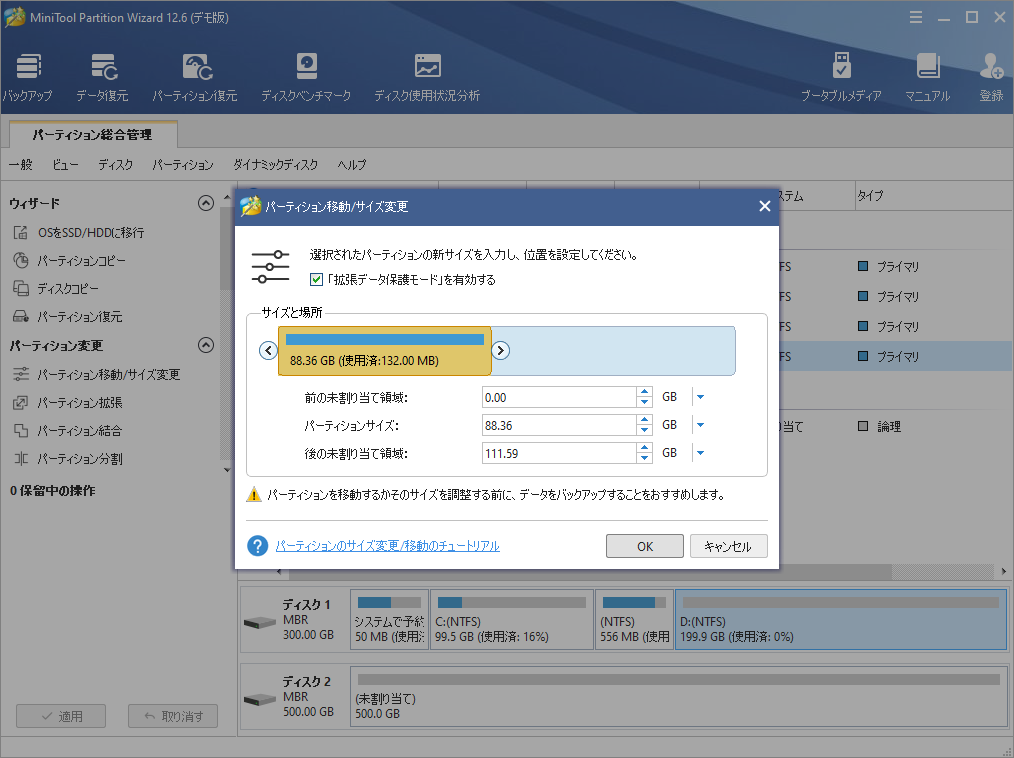1014x758 pixels.
Task: Click the パーティションサイズ input field
Action: [x=558, y=425]
